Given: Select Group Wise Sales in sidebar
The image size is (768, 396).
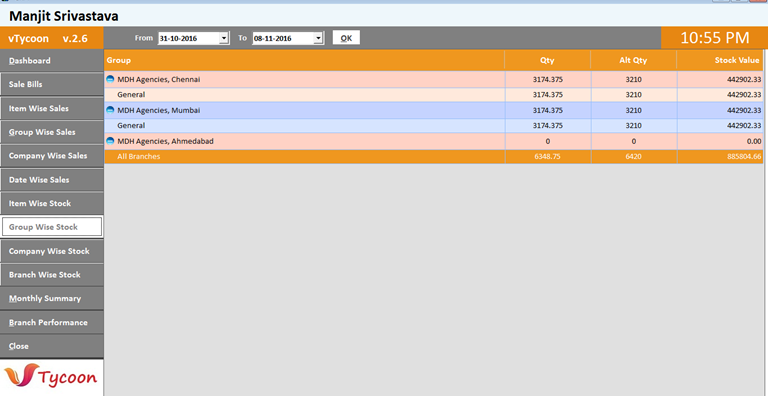Looking at the screenshot, I should pyautogui.click(x=51, y=132).
